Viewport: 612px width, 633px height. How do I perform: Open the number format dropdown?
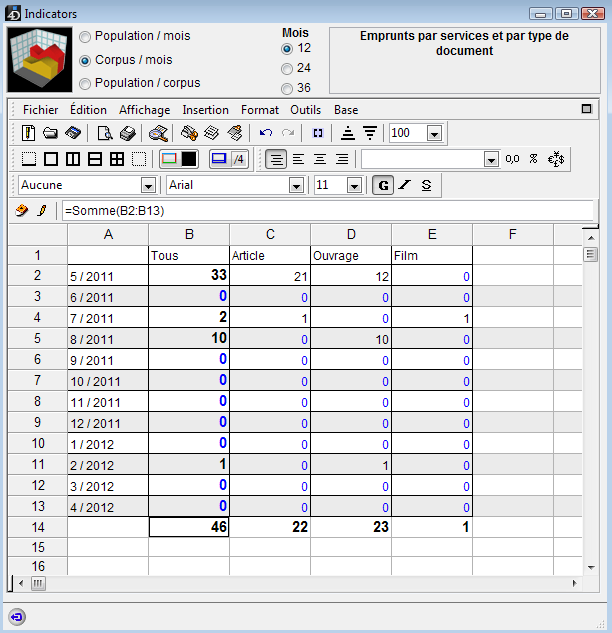tap(491, 160)
